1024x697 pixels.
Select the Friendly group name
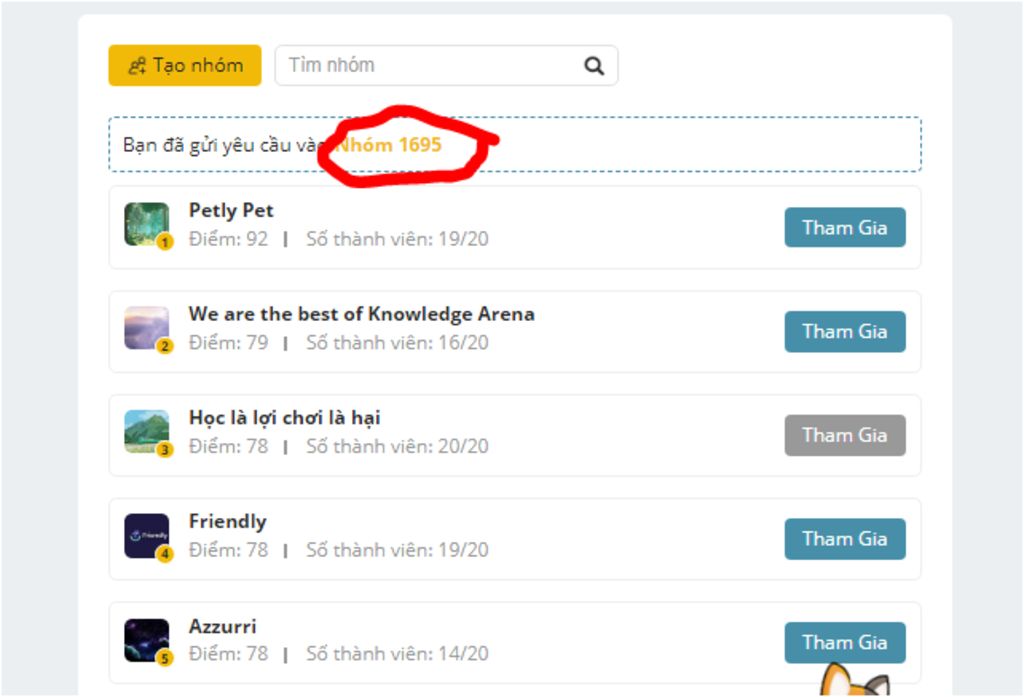[228, 521]
